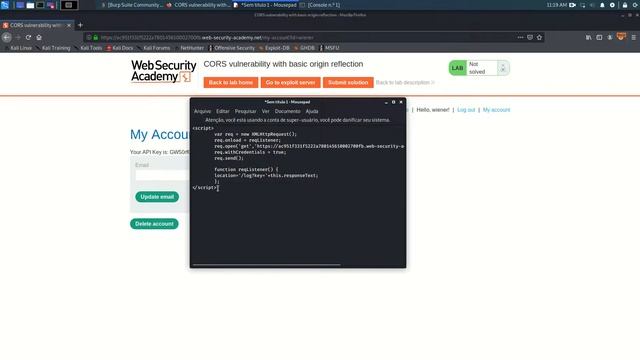The image size is (640, 360).
Task: Close the CORS vulnerability browser tab
Action: 69,25
